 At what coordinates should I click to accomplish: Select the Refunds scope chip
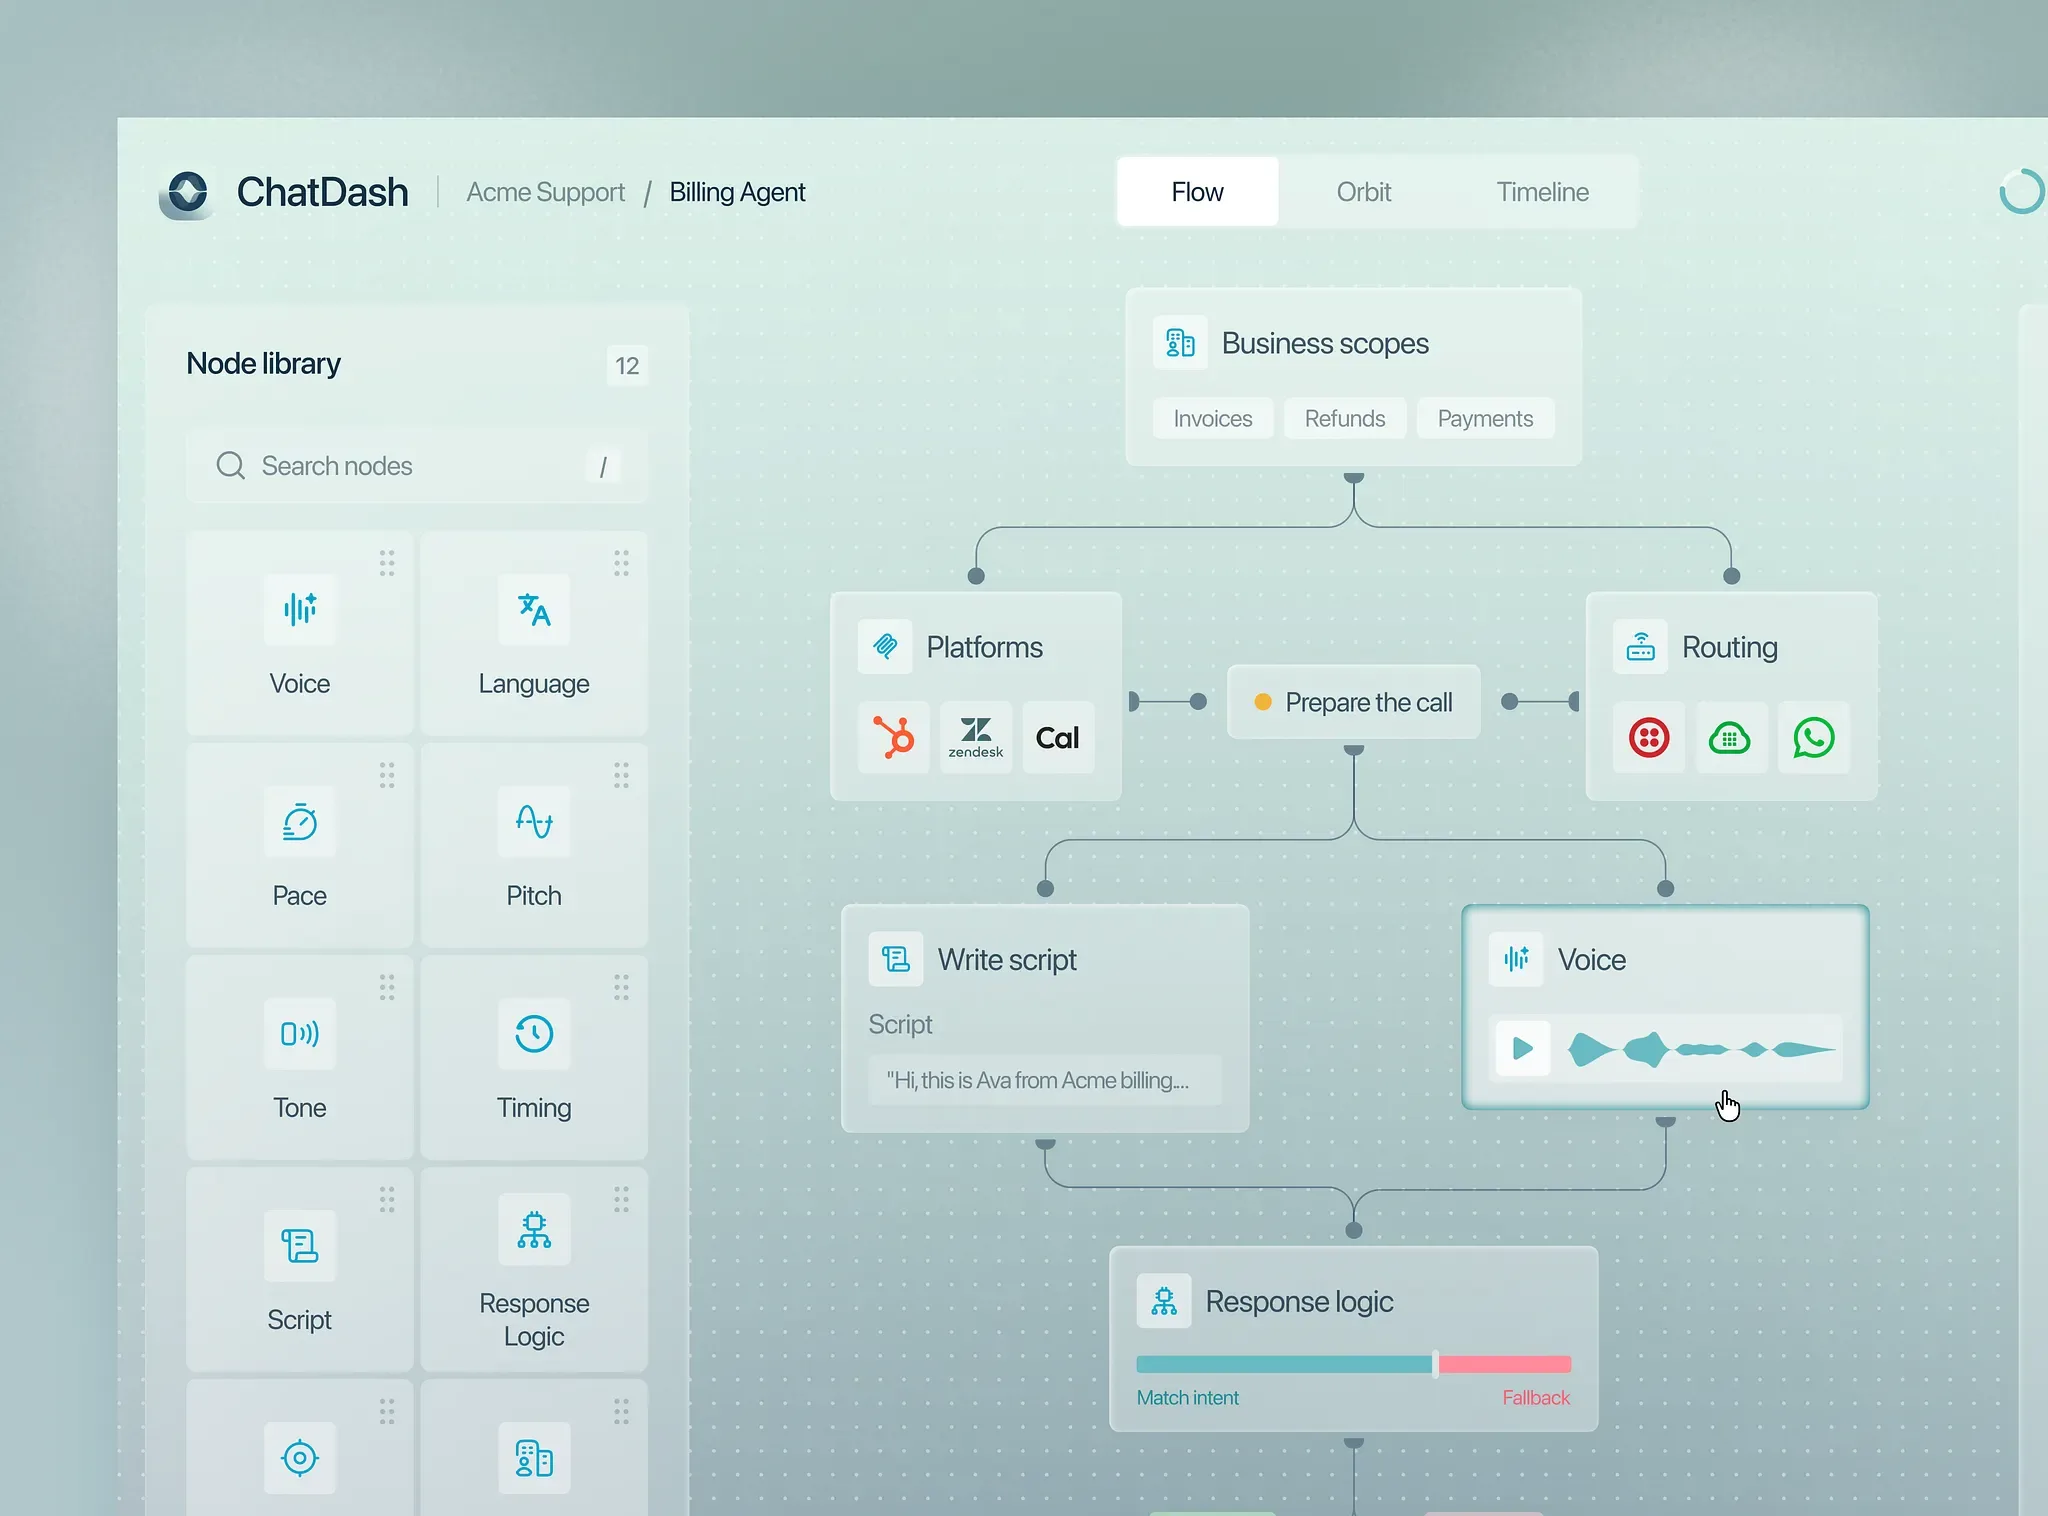pos(1345,418)
